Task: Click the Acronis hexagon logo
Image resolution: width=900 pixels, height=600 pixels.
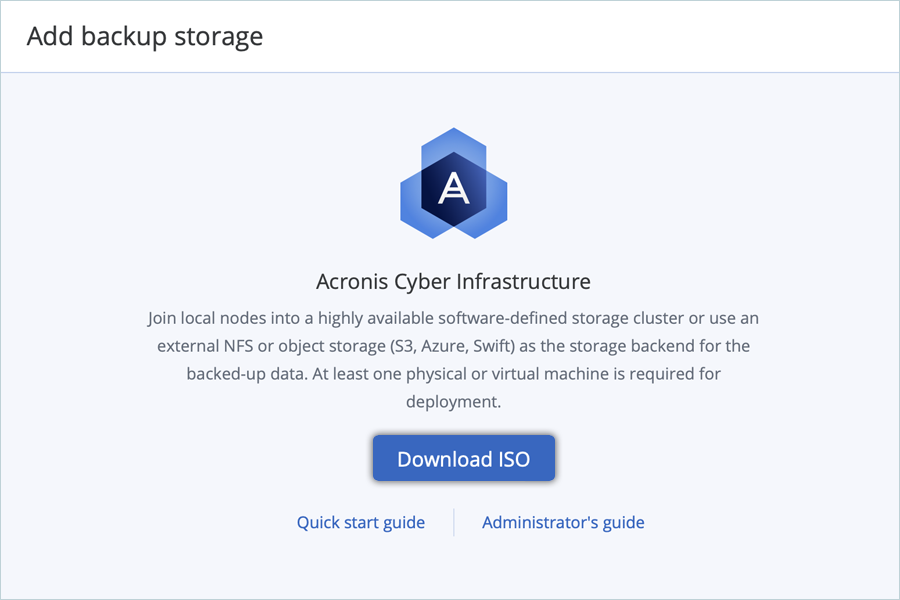Action: [453, 184]
